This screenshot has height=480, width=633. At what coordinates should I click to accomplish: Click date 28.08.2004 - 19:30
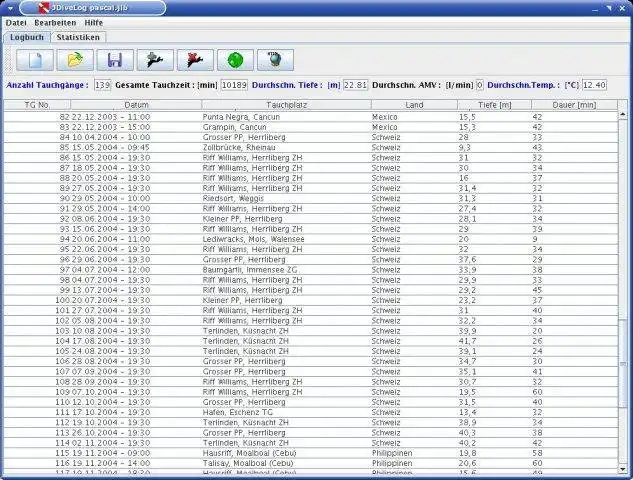coord(111,361)
